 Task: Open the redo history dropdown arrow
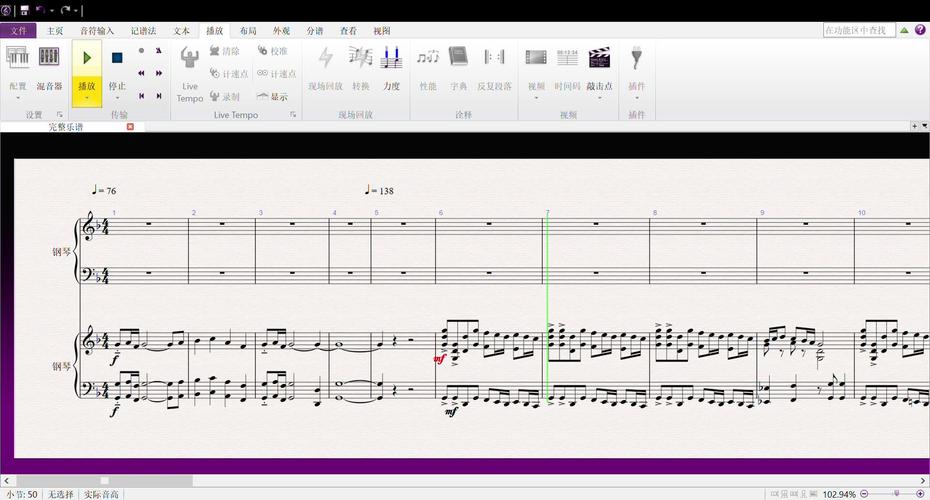click(x=77, y=10)
